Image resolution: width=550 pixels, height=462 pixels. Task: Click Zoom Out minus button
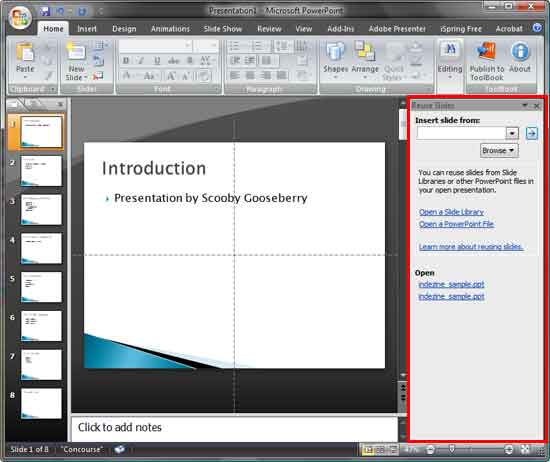click(430, 449)
